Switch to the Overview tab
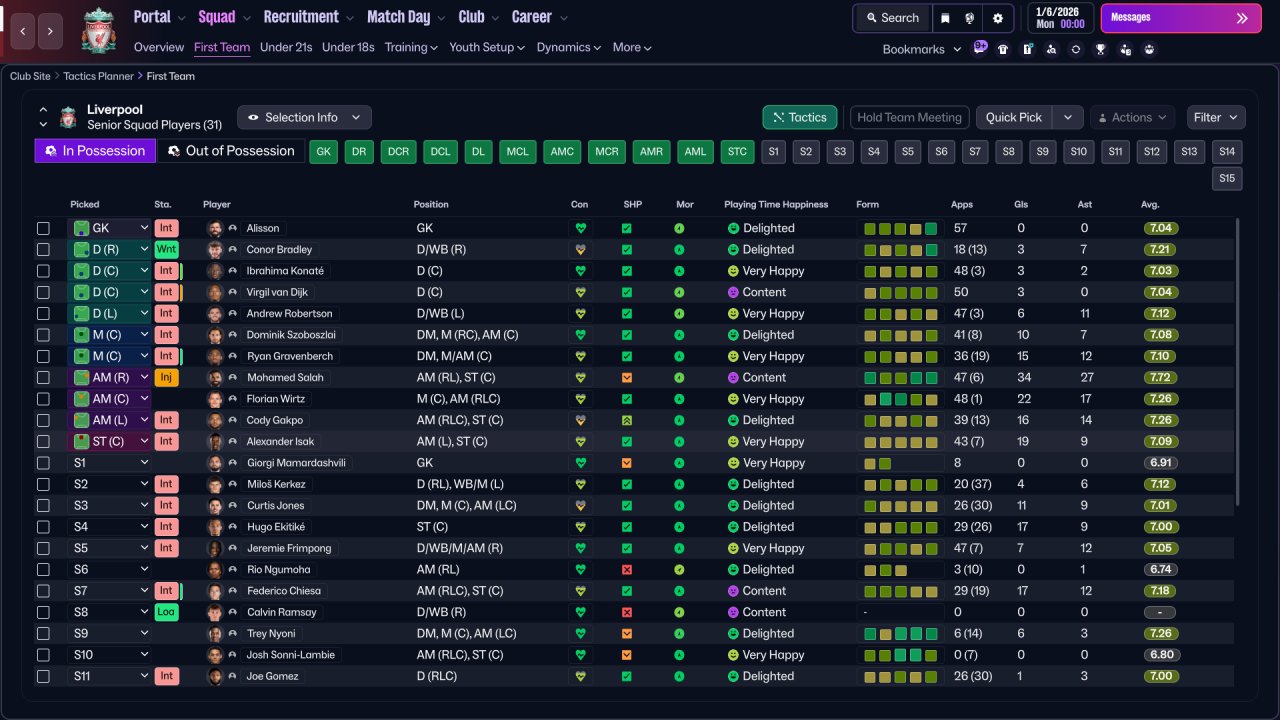Viewport: 1280px width, 720px height. [159, 47]
